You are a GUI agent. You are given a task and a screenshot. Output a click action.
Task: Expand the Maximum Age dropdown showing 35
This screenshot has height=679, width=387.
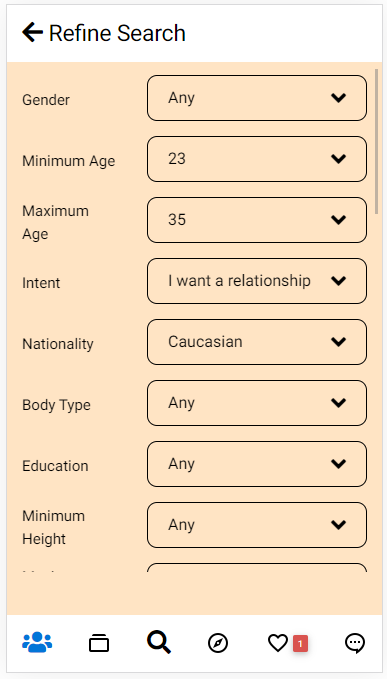coord(257,220)
